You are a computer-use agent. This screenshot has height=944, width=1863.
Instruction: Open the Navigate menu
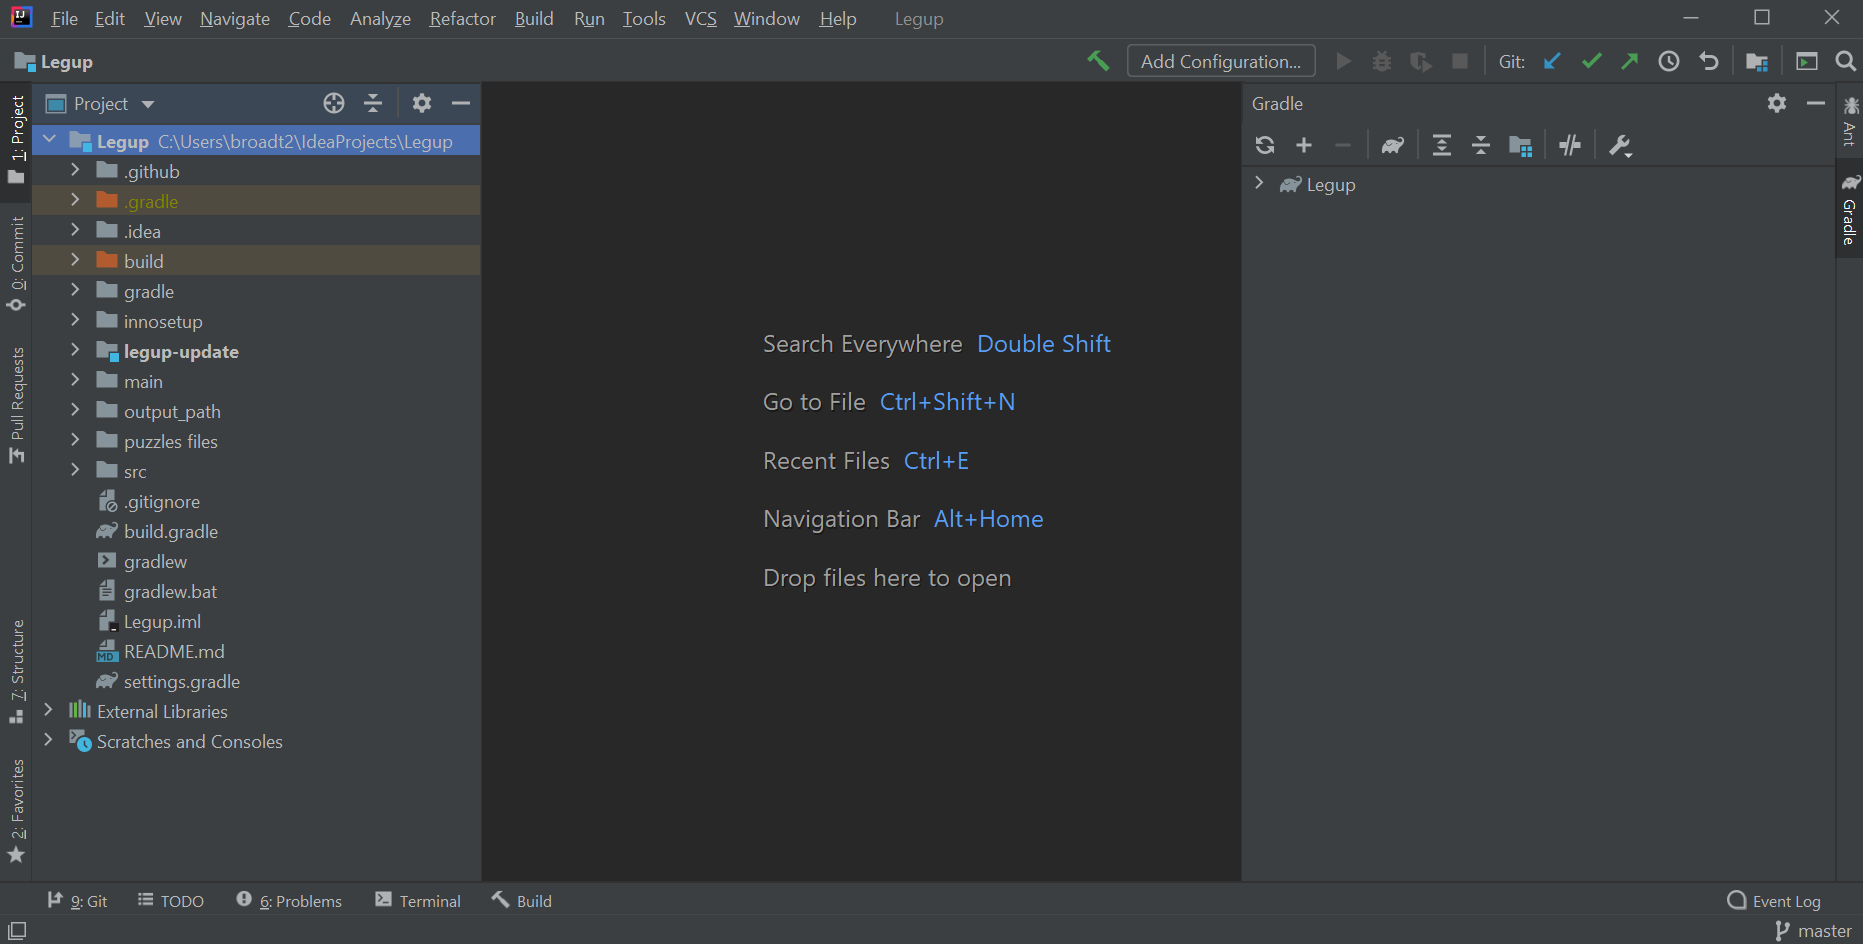pyautogui.click(x=235, y=19)
